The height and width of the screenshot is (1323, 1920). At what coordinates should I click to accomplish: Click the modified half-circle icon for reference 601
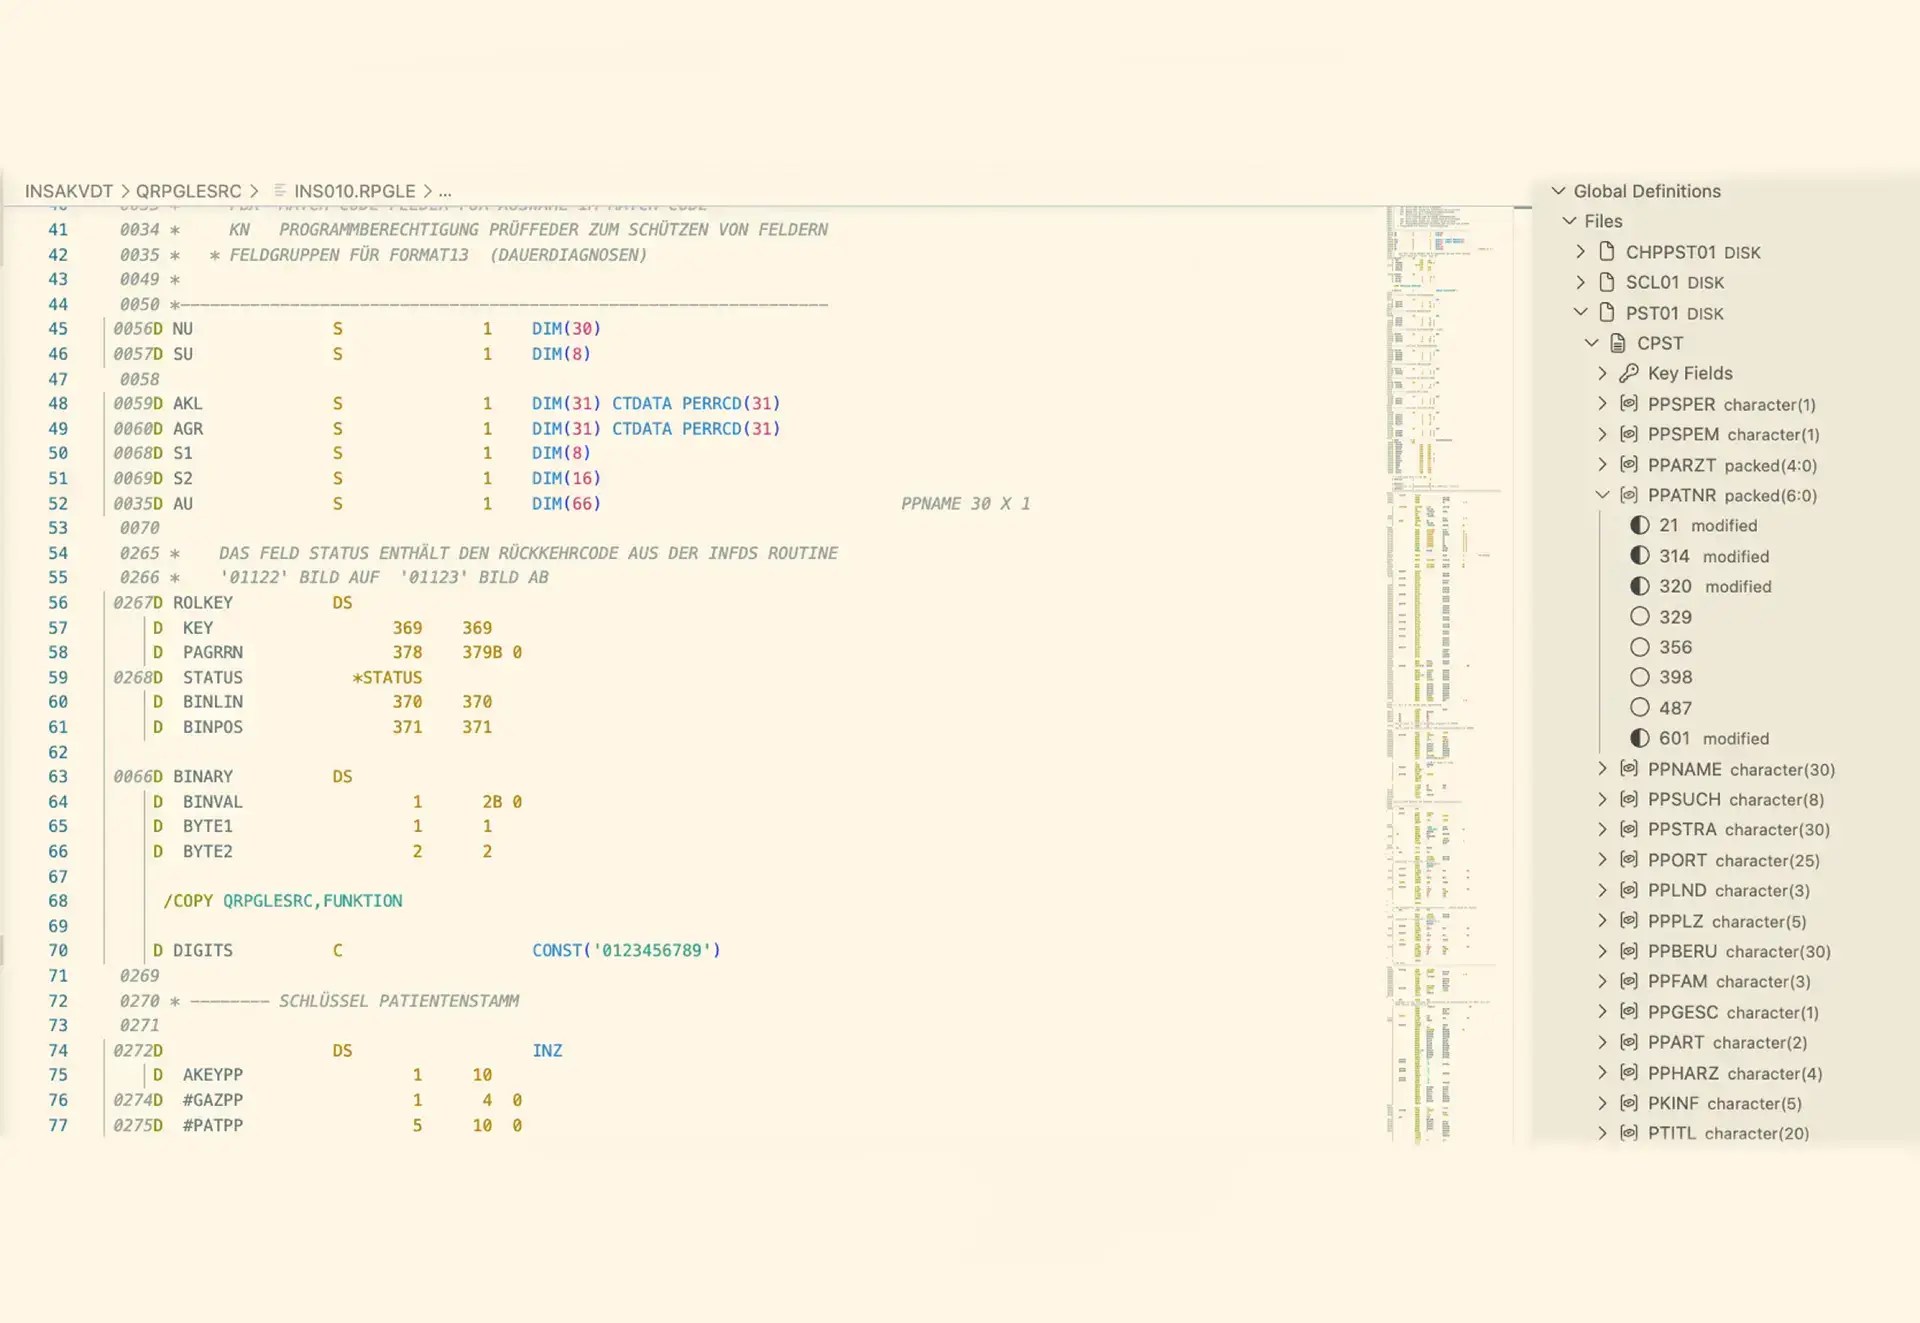[1640, 738]
